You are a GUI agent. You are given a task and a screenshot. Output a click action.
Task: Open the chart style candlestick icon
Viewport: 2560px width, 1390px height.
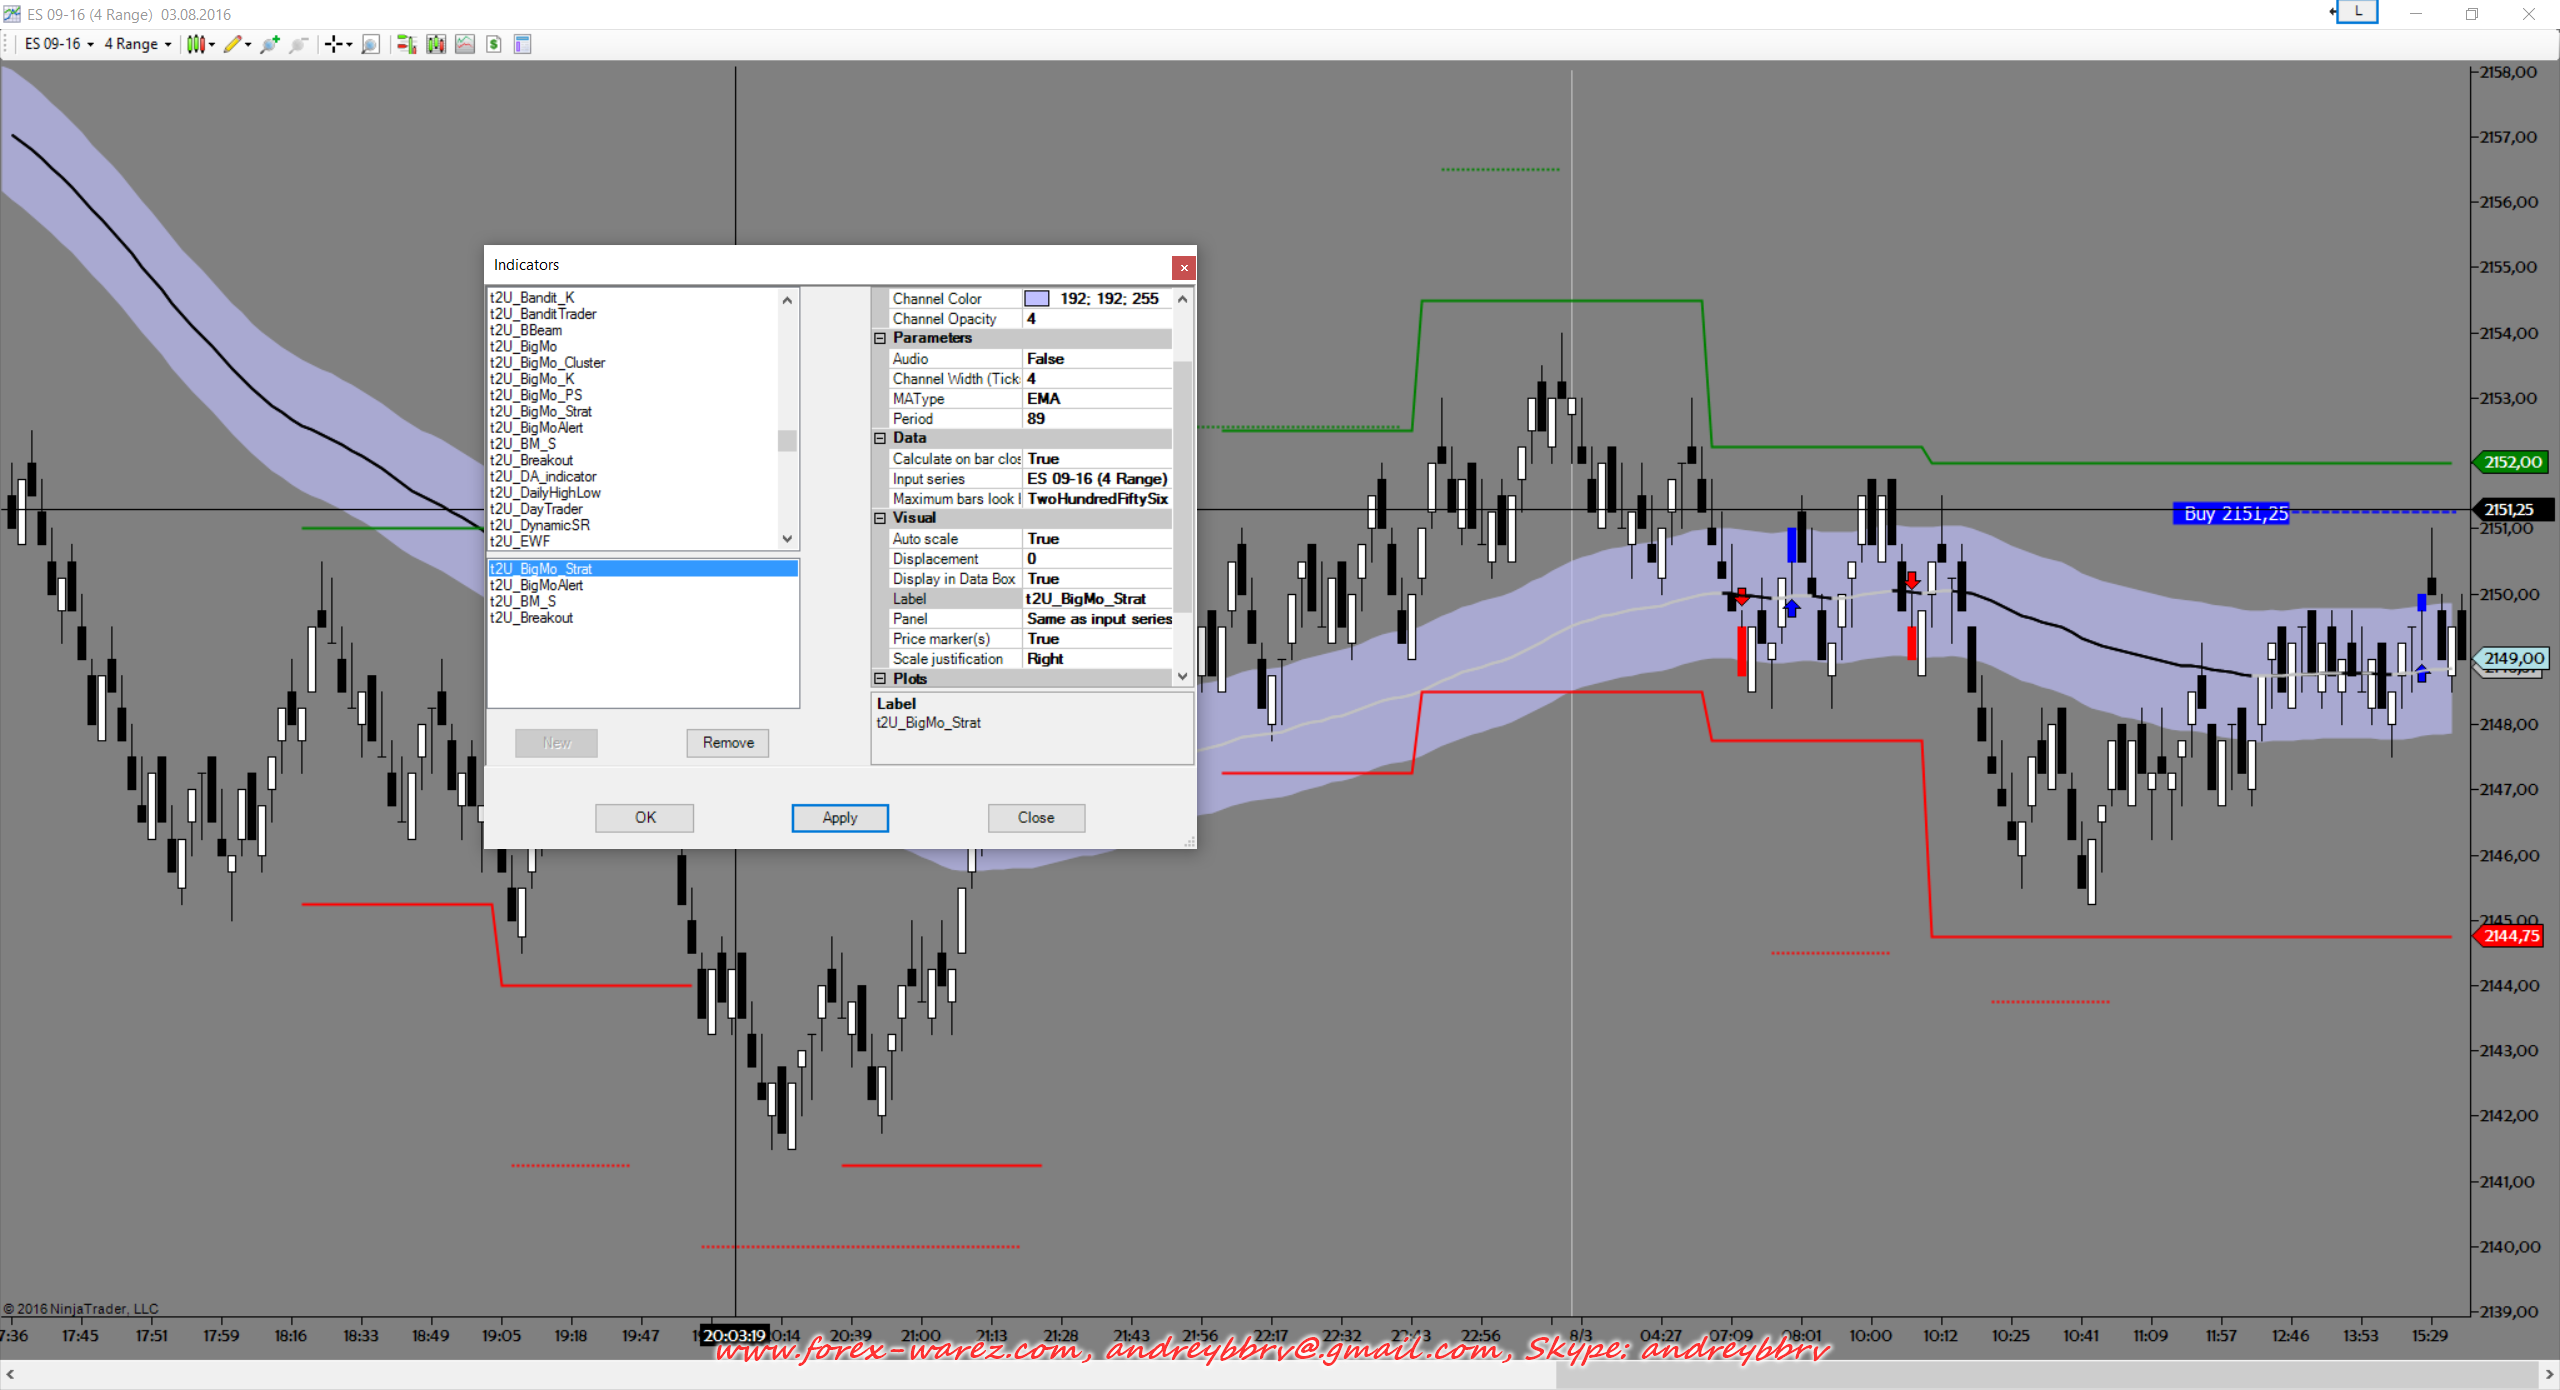(196, 44)
